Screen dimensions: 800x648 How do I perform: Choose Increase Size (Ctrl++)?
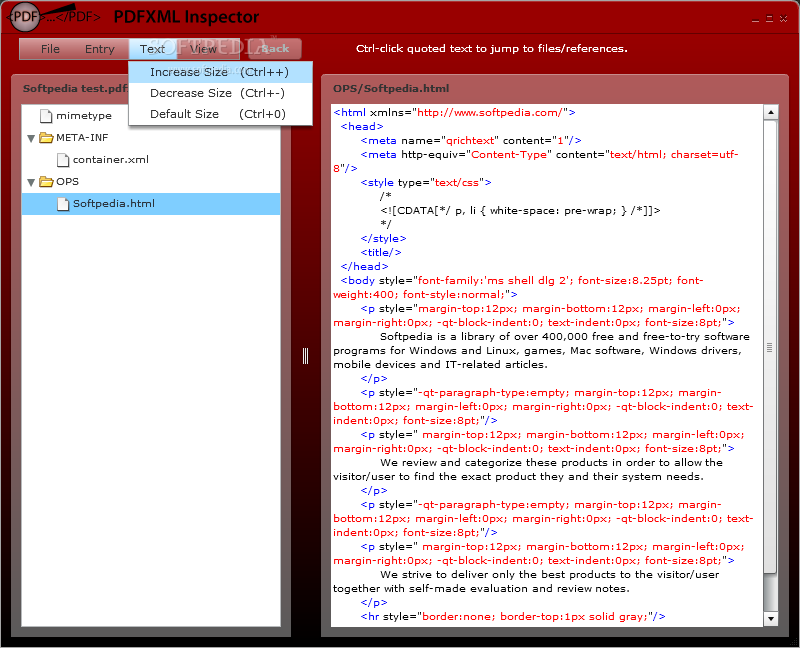220,72
